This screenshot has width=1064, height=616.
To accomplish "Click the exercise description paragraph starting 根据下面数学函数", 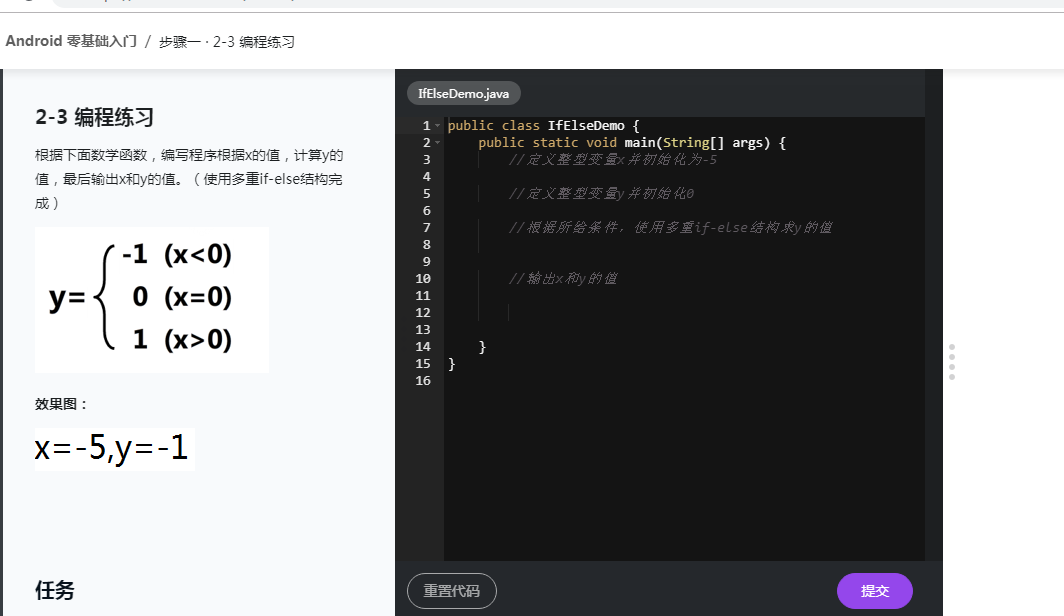I will (189, 179).
